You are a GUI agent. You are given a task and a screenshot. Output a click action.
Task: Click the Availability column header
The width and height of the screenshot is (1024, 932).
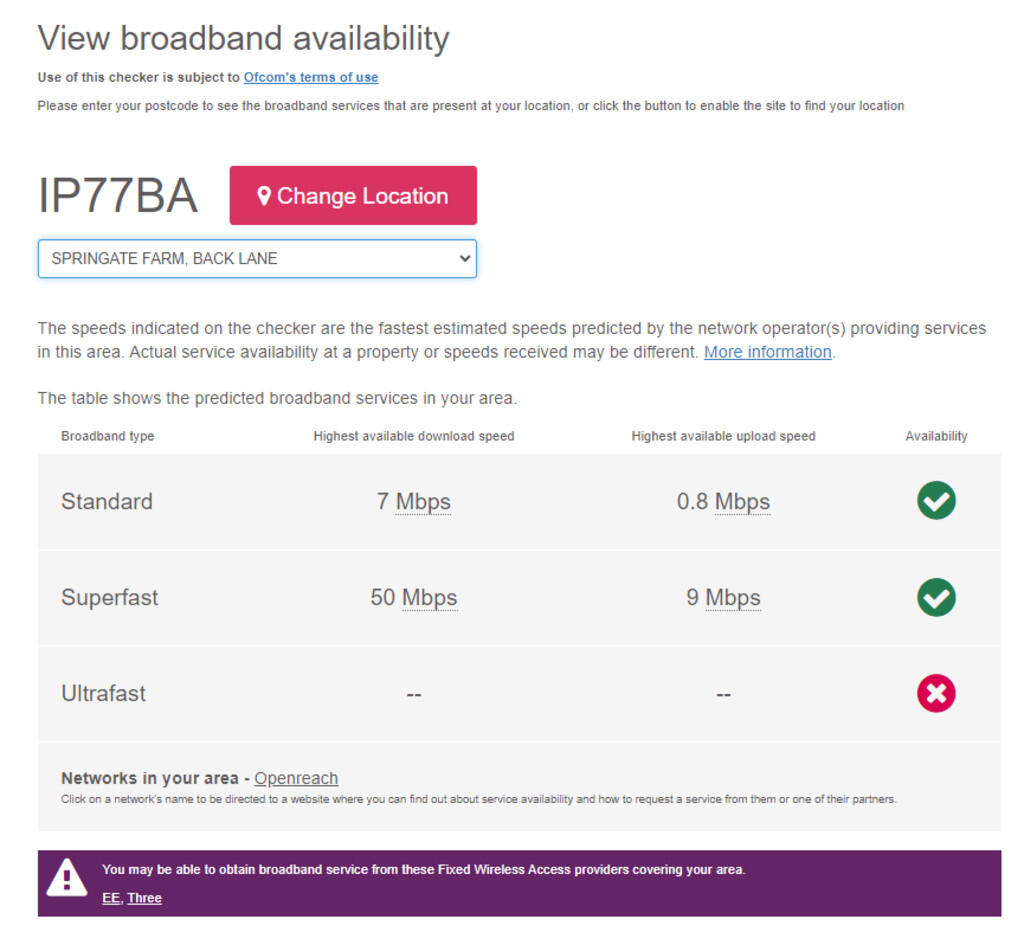936,436
